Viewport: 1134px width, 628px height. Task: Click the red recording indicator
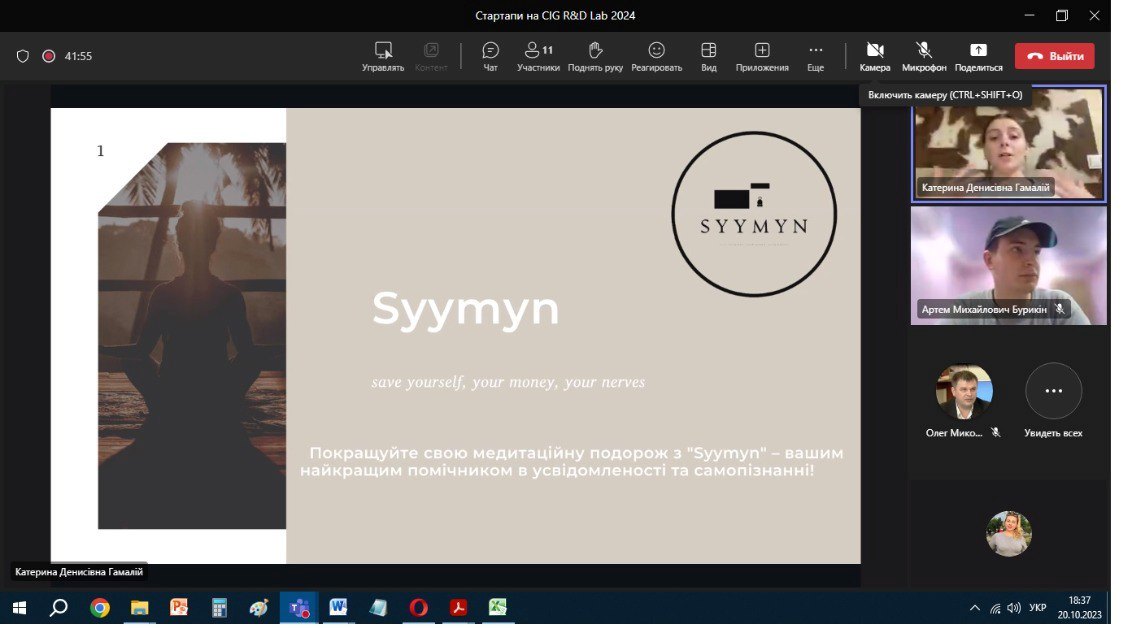pos(48,56)
